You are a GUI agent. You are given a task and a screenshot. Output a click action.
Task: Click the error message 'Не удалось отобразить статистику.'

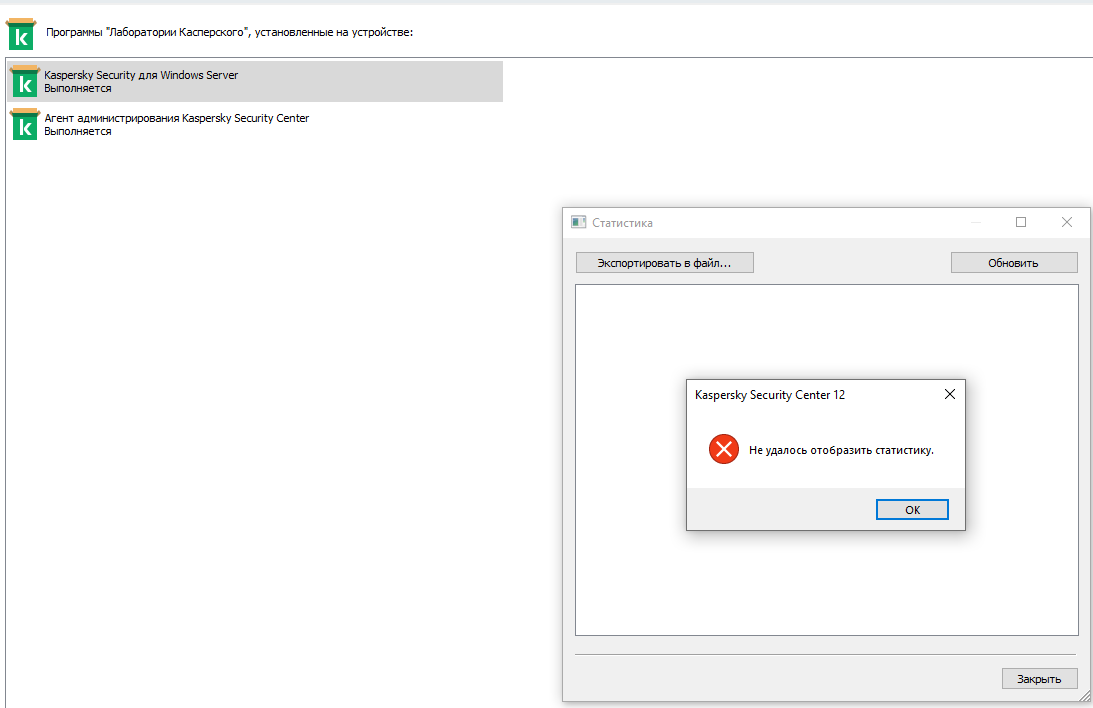841,450
